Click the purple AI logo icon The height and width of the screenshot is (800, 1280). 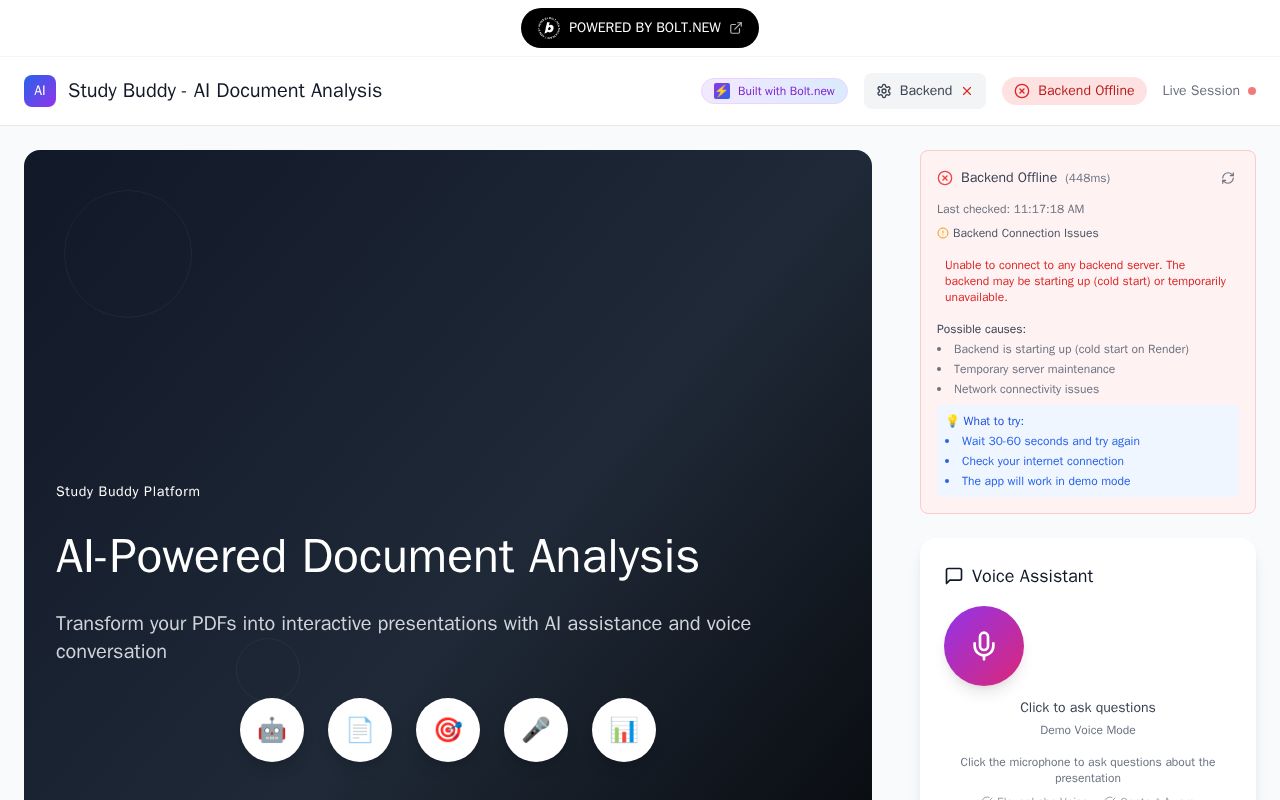(x=40, y=91)
